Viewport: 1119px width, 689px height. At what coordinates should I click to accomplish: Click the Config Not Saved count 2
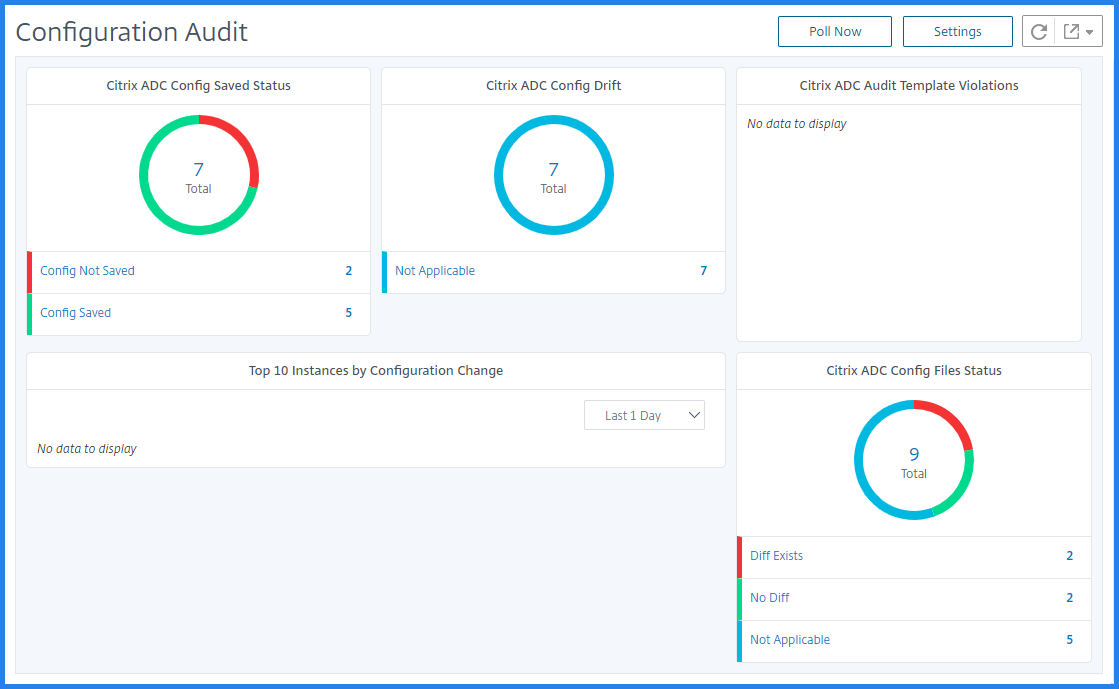(349, 271)
